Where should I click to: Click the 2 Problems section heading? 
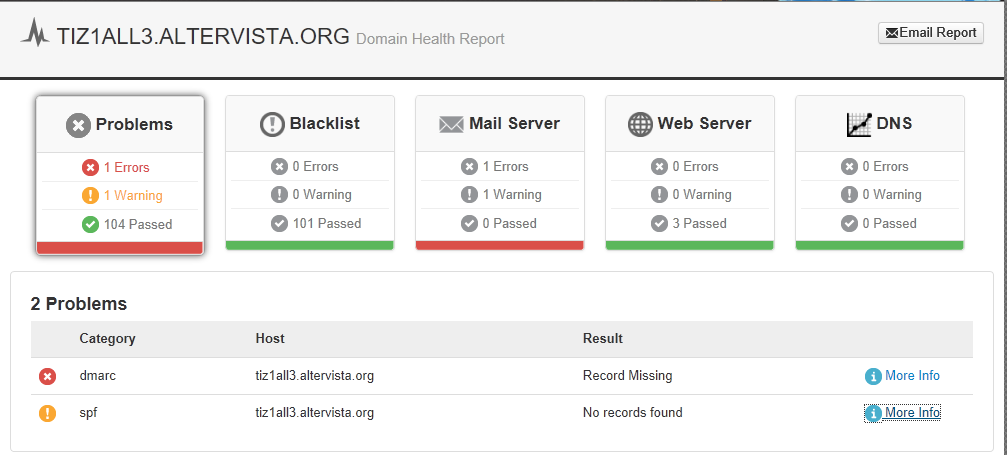pos(79,304)
